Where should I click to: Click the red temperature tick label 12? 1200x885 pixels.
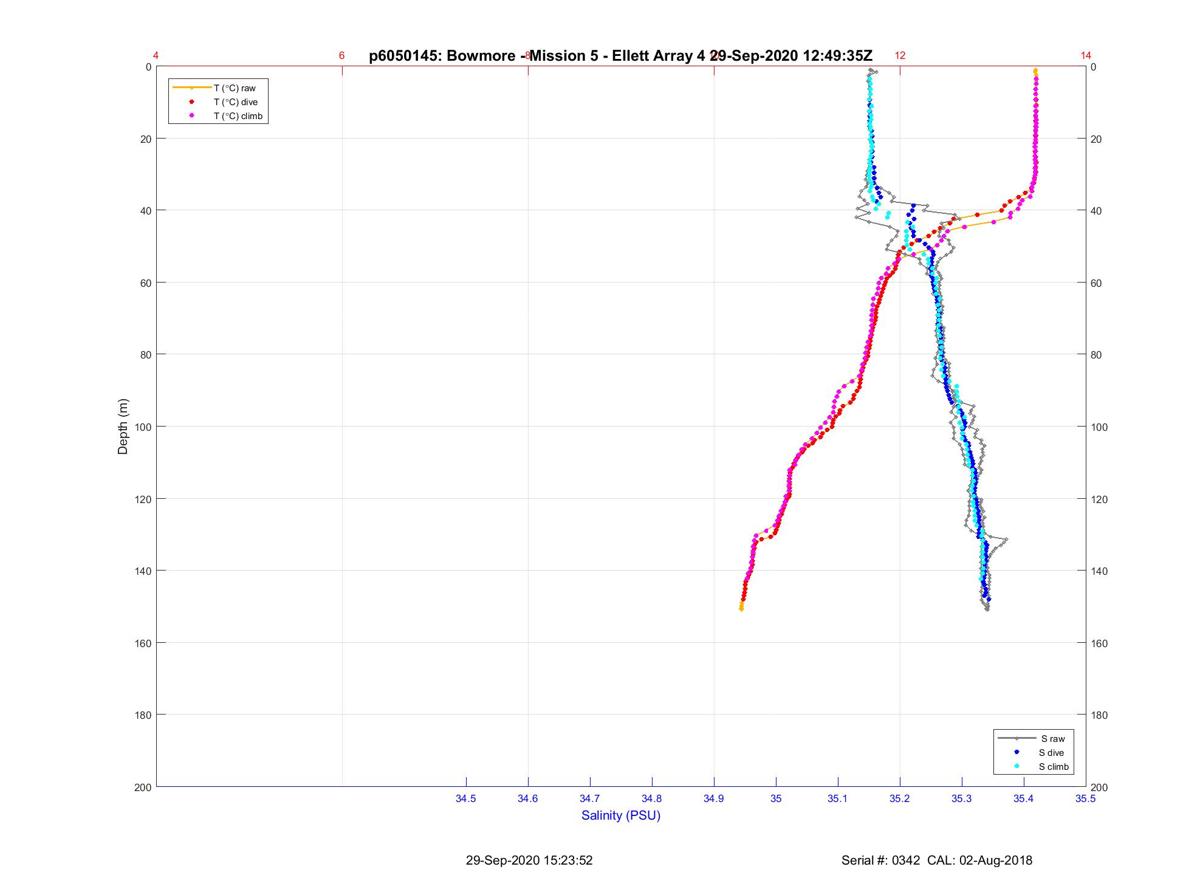[900, 56]
